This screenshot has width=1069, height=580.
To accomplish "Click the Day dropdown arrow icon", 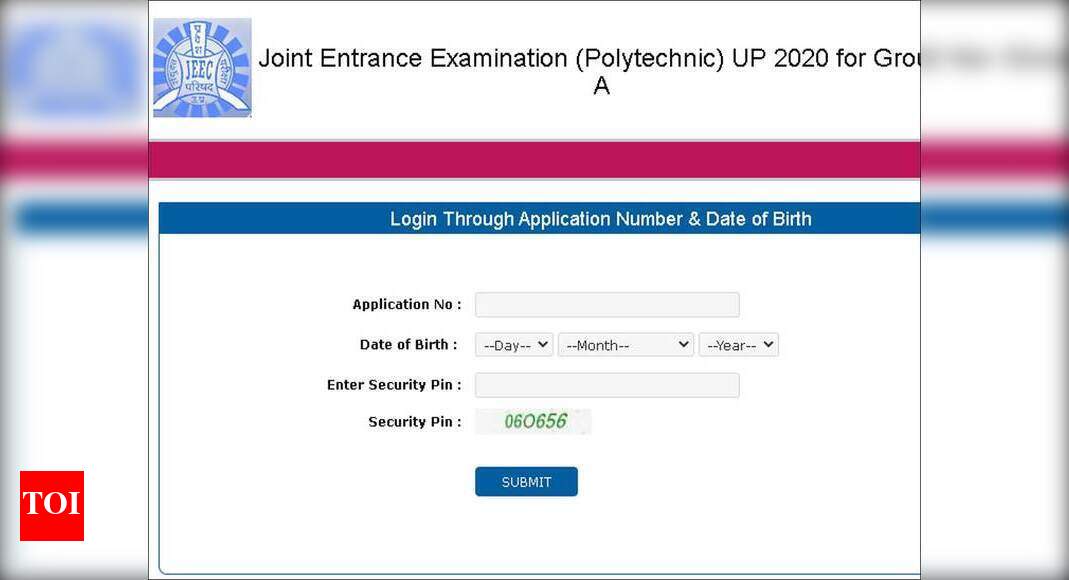I will pyautogui.click(x=541, y=344).
